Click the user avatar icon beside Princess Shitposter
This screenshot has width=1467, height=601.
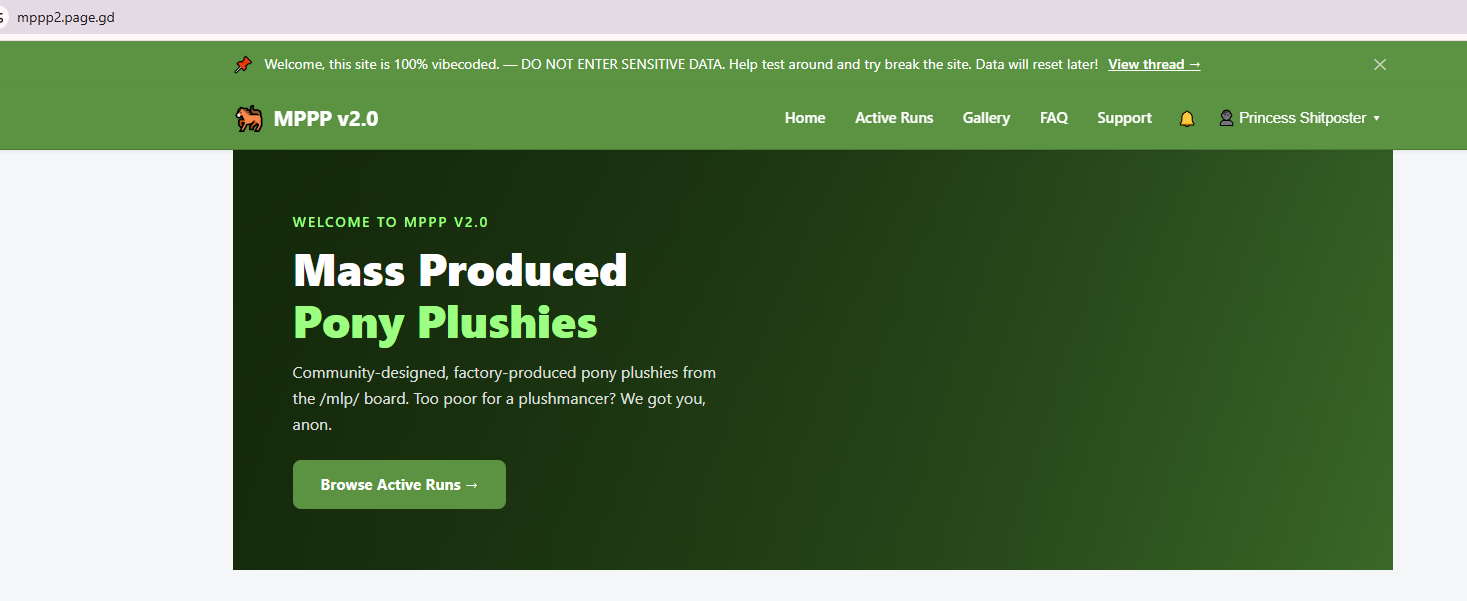coord(1226,118)
